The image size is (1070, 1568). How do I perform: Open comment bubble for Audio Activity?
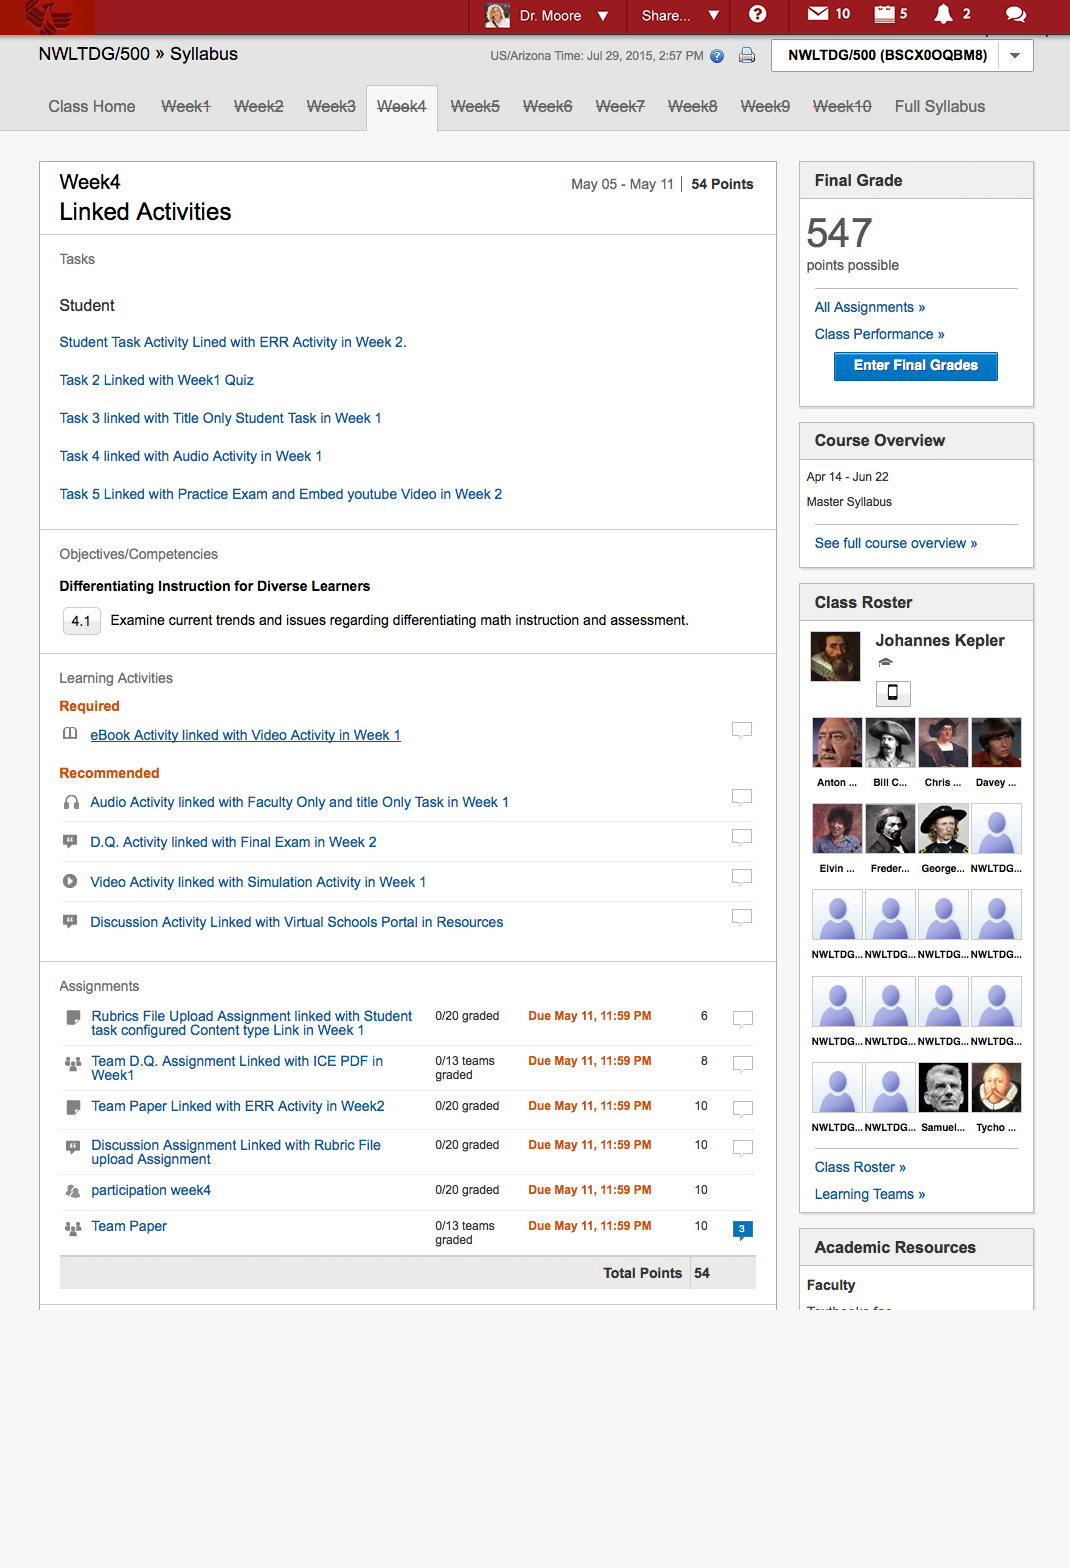(x=742, y=798)
